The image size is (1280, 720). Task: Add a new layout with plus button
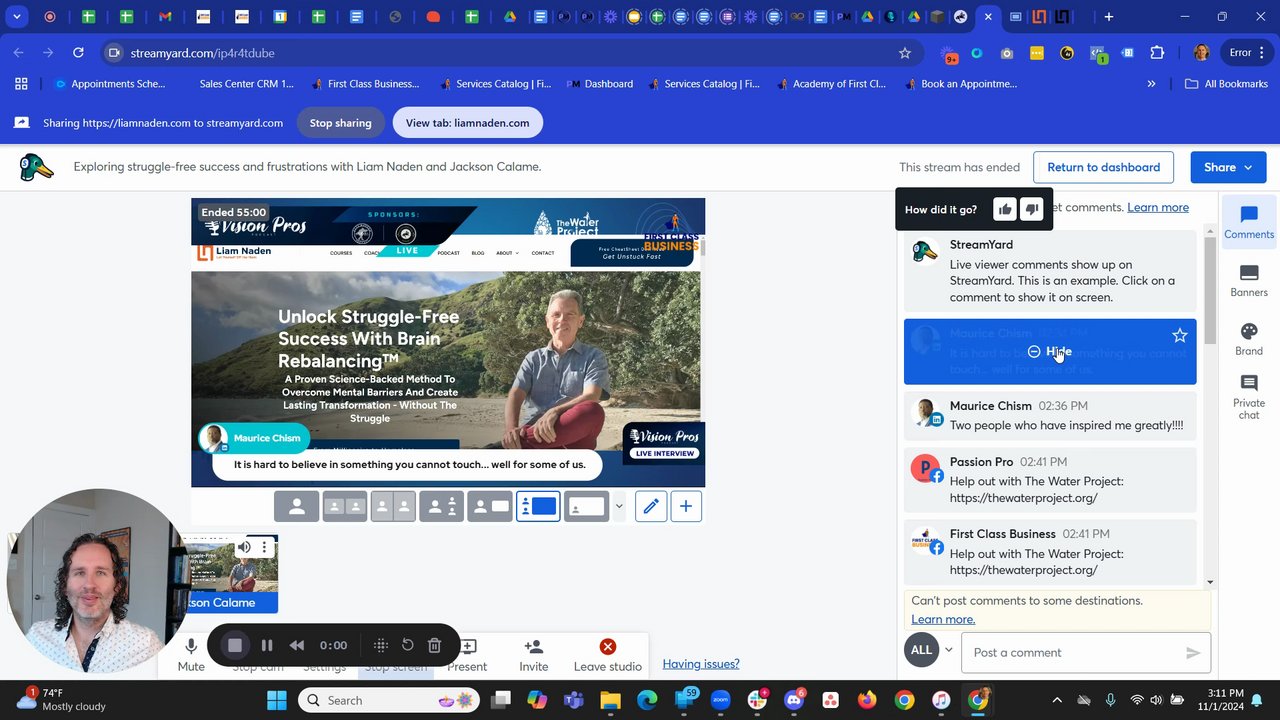pyautogui.click(x=686, y=507)
